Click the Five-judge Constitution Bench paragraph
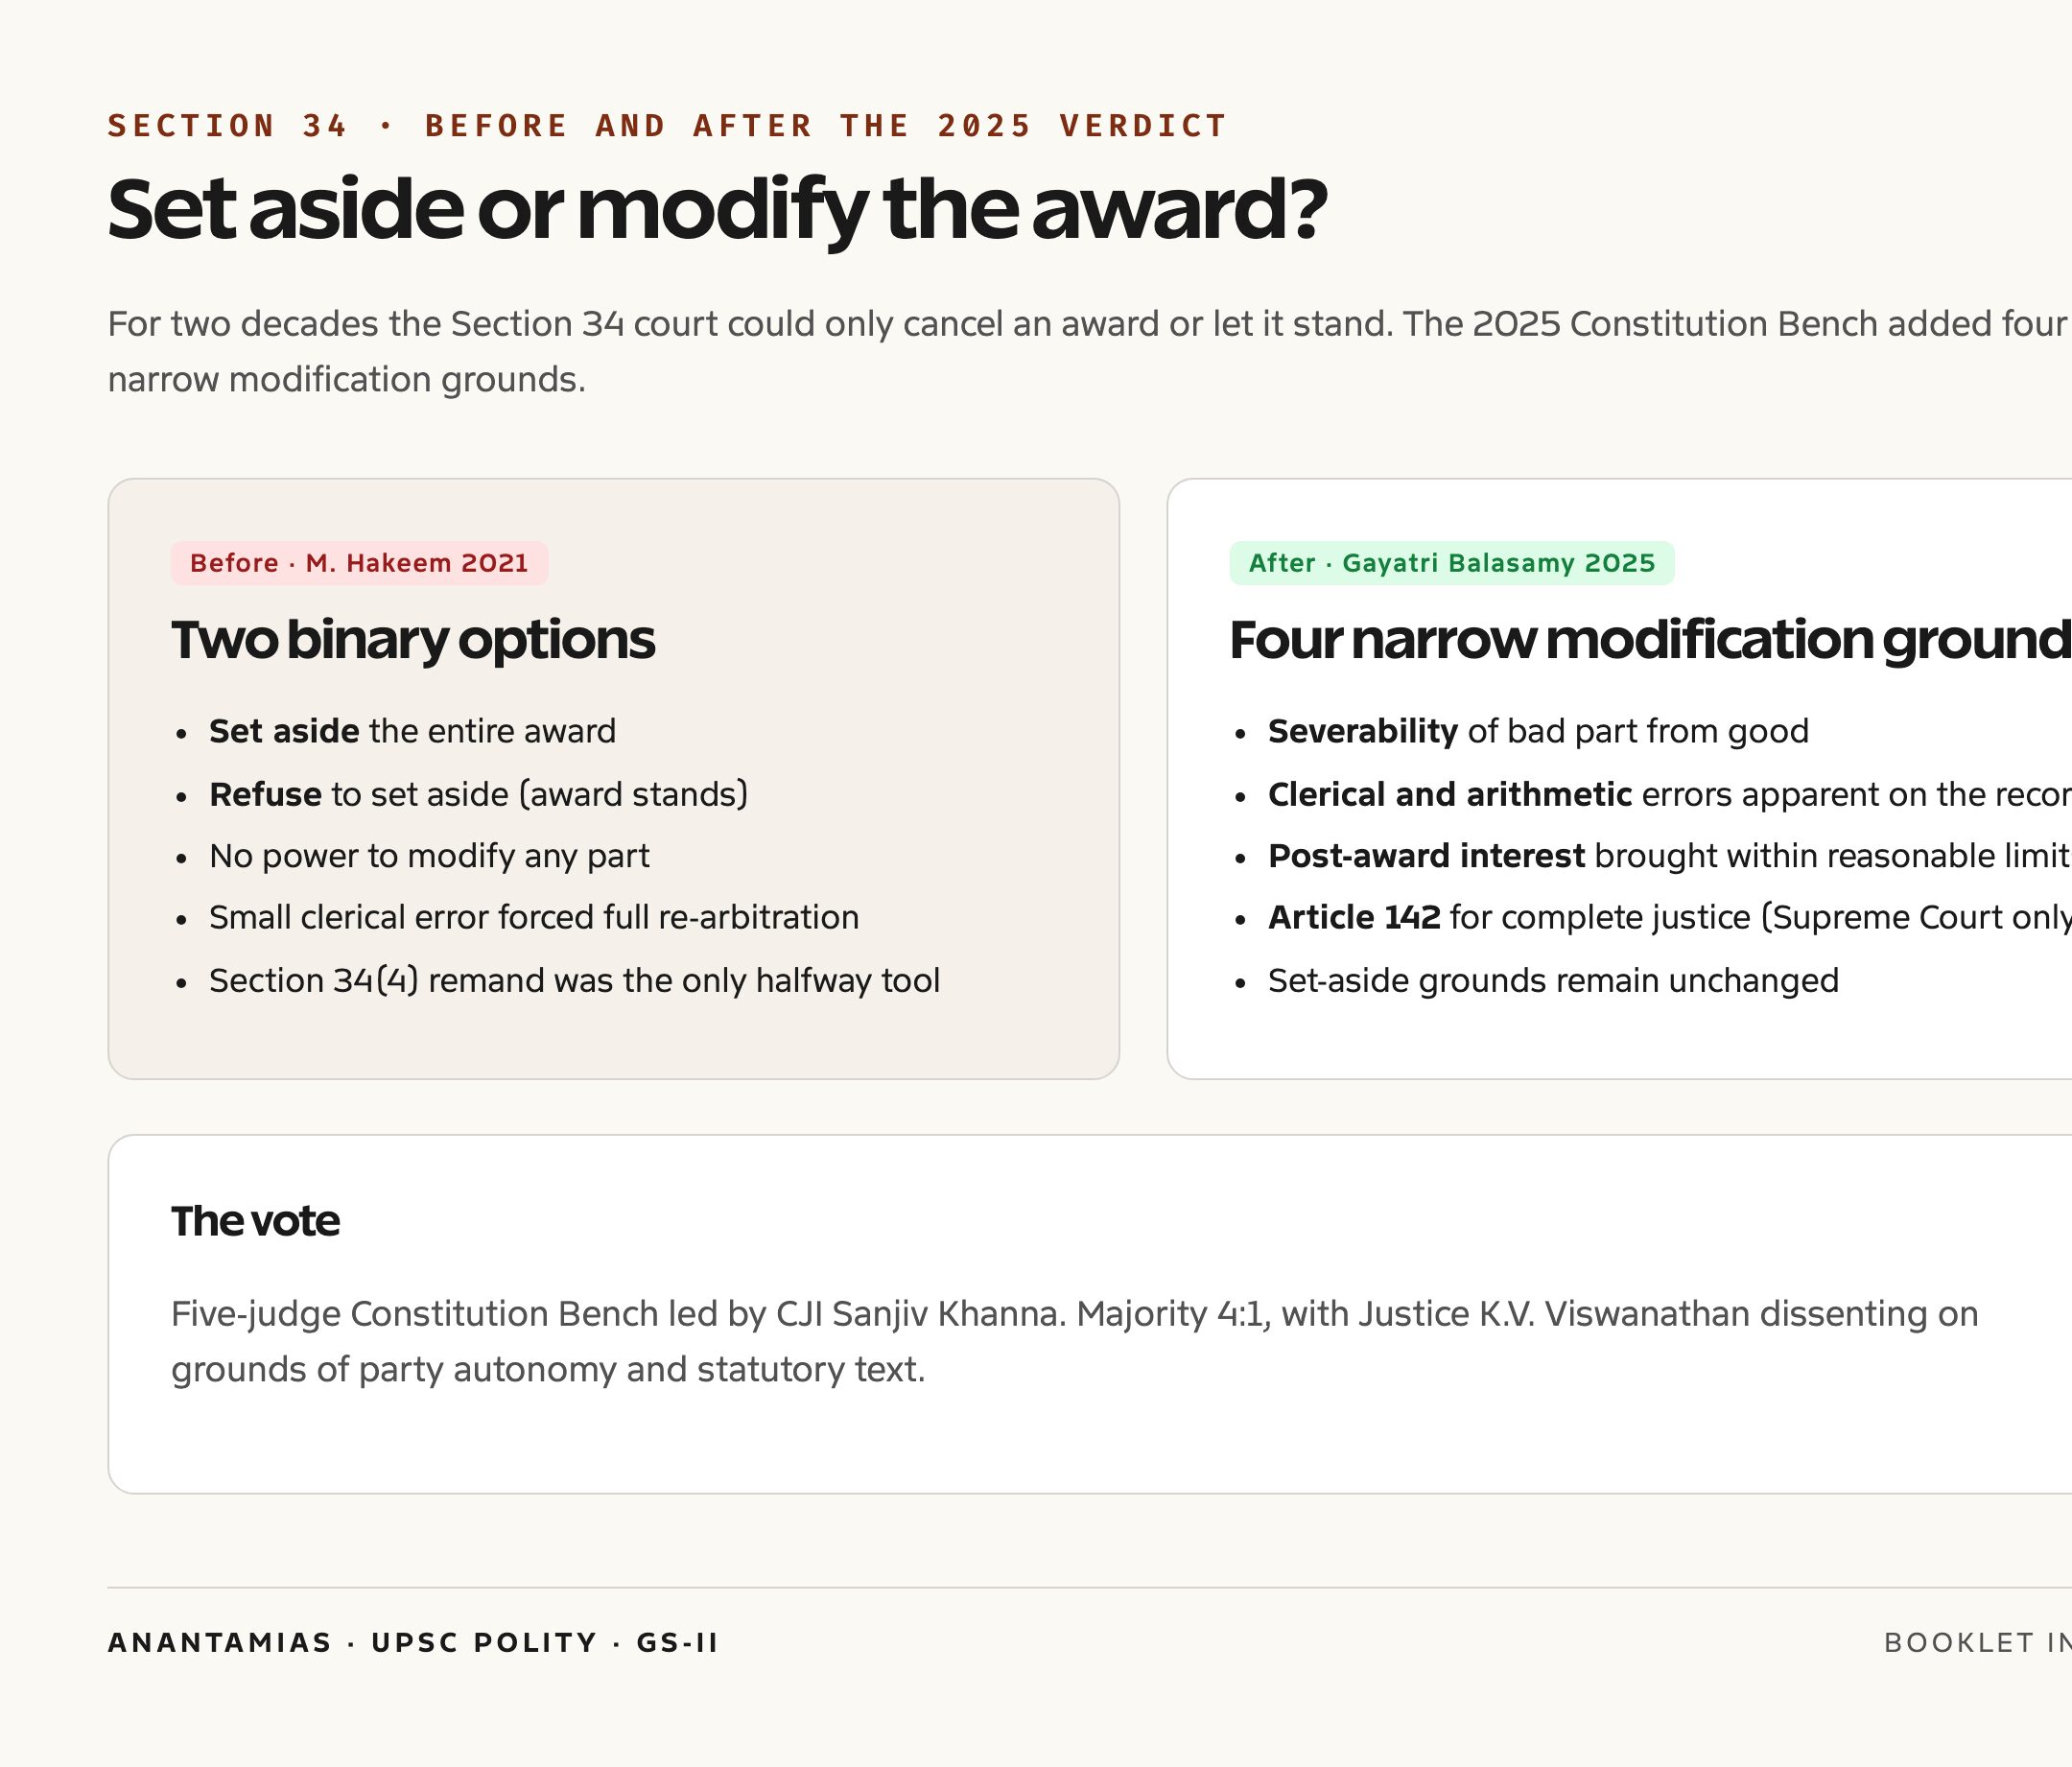This screenshot has width=2072, height=1767. pyautogui.click(x=1074, y=1341)
